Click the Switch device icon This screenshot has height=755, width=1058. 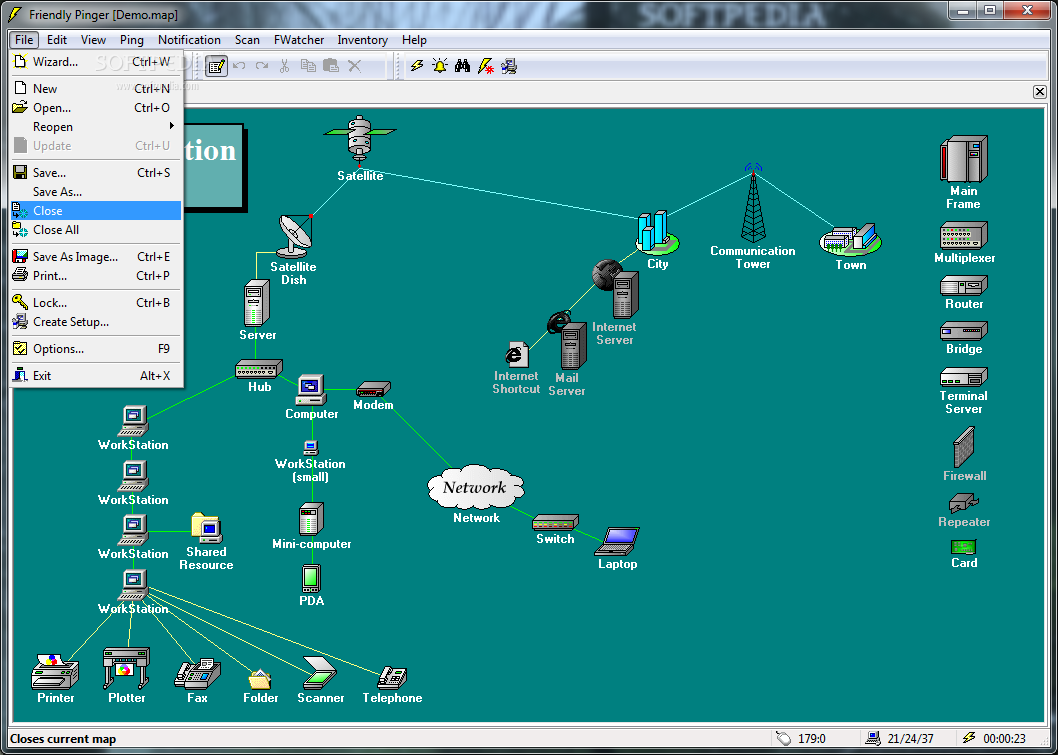555,522
